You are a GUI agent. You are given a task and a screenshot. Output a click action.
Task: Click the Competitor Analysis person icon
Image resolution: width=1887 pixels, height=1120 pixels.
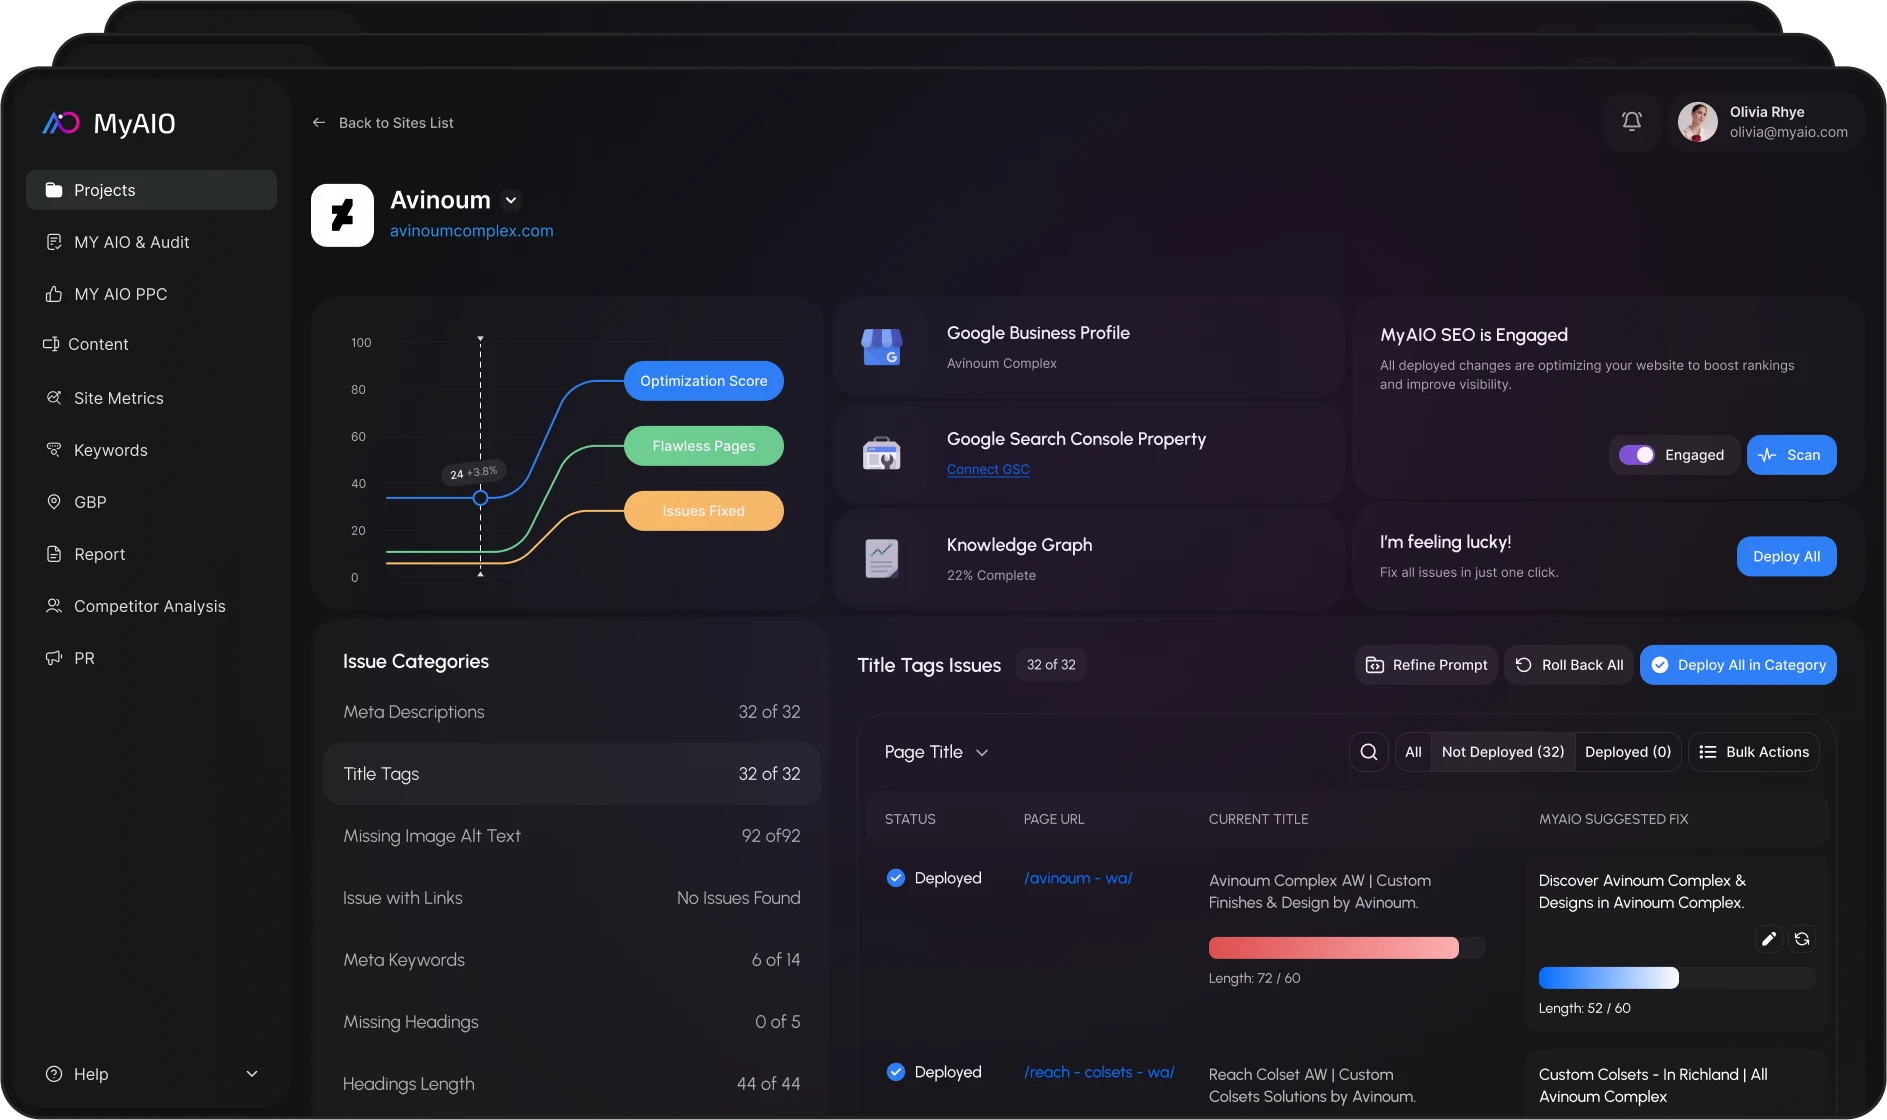click(x=54, y=606)
